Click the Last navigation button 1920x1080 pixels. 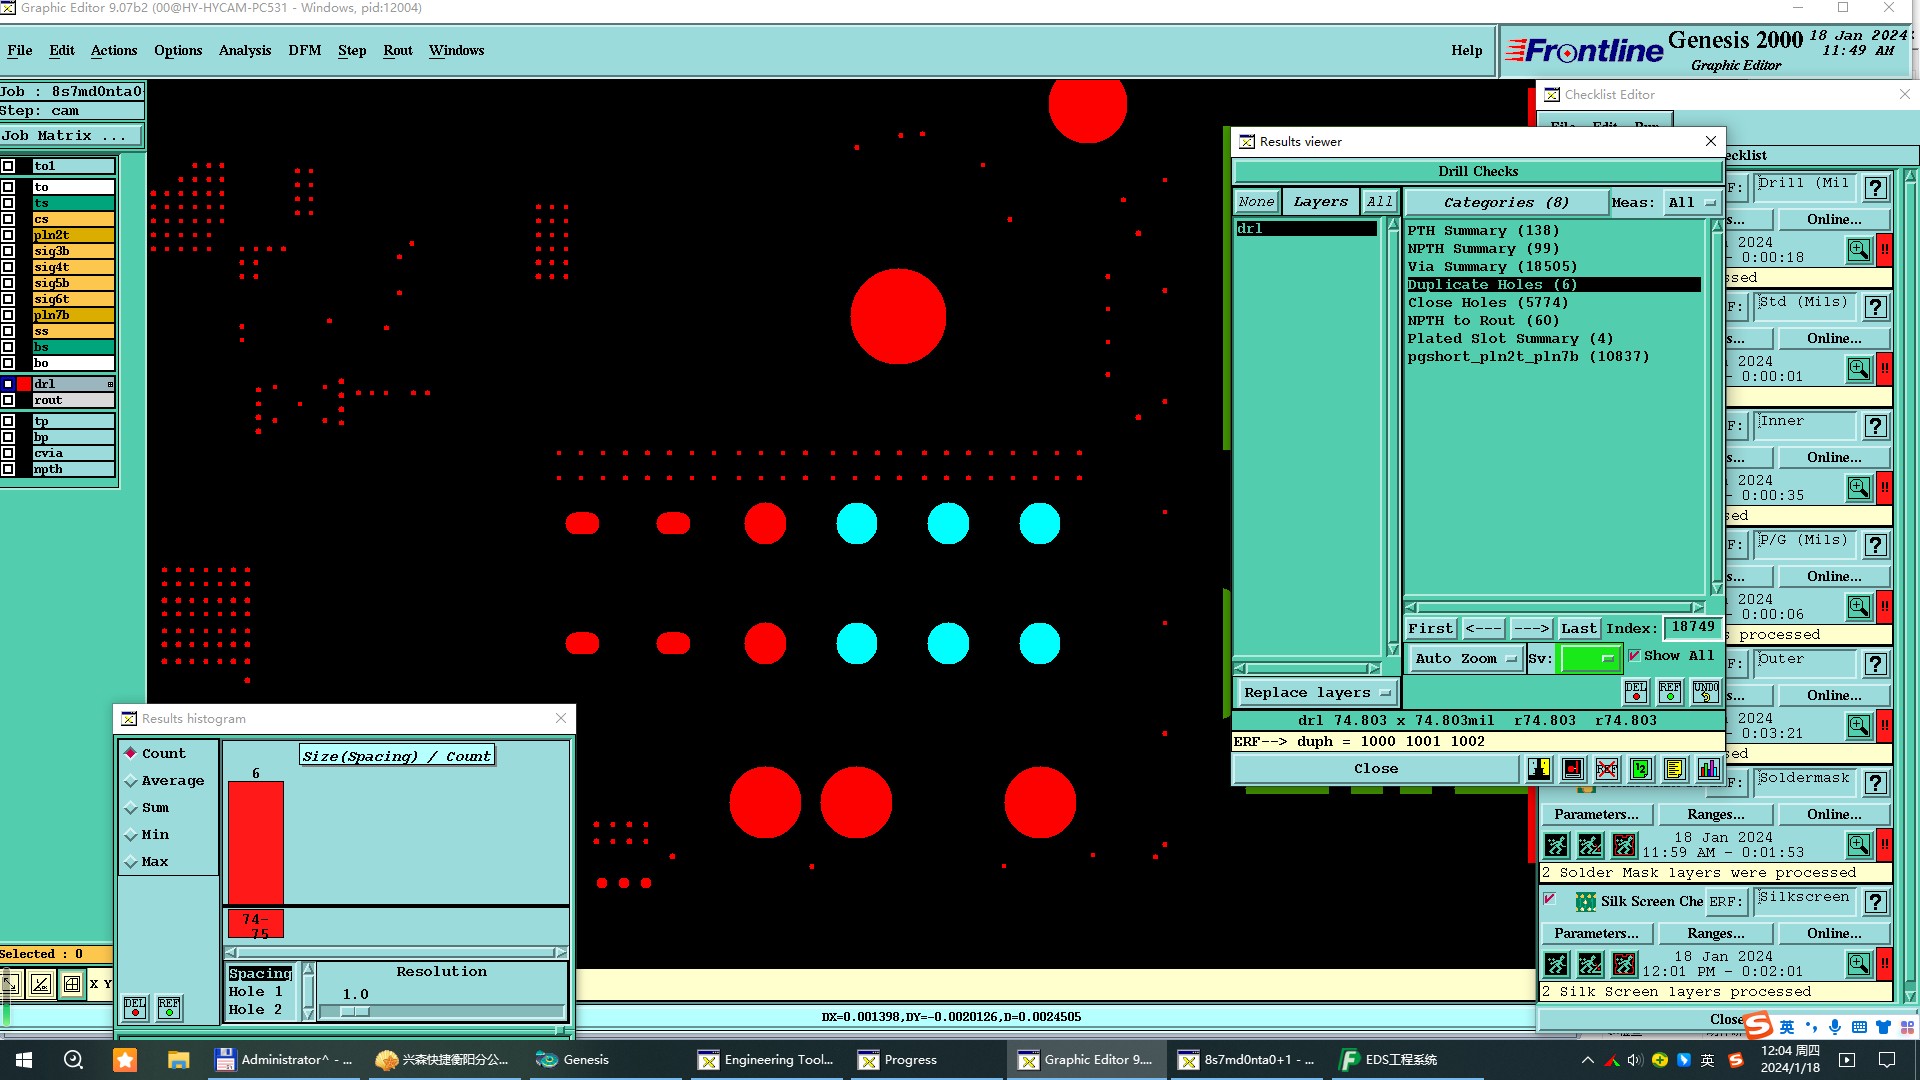click(x=1578, y=629)
